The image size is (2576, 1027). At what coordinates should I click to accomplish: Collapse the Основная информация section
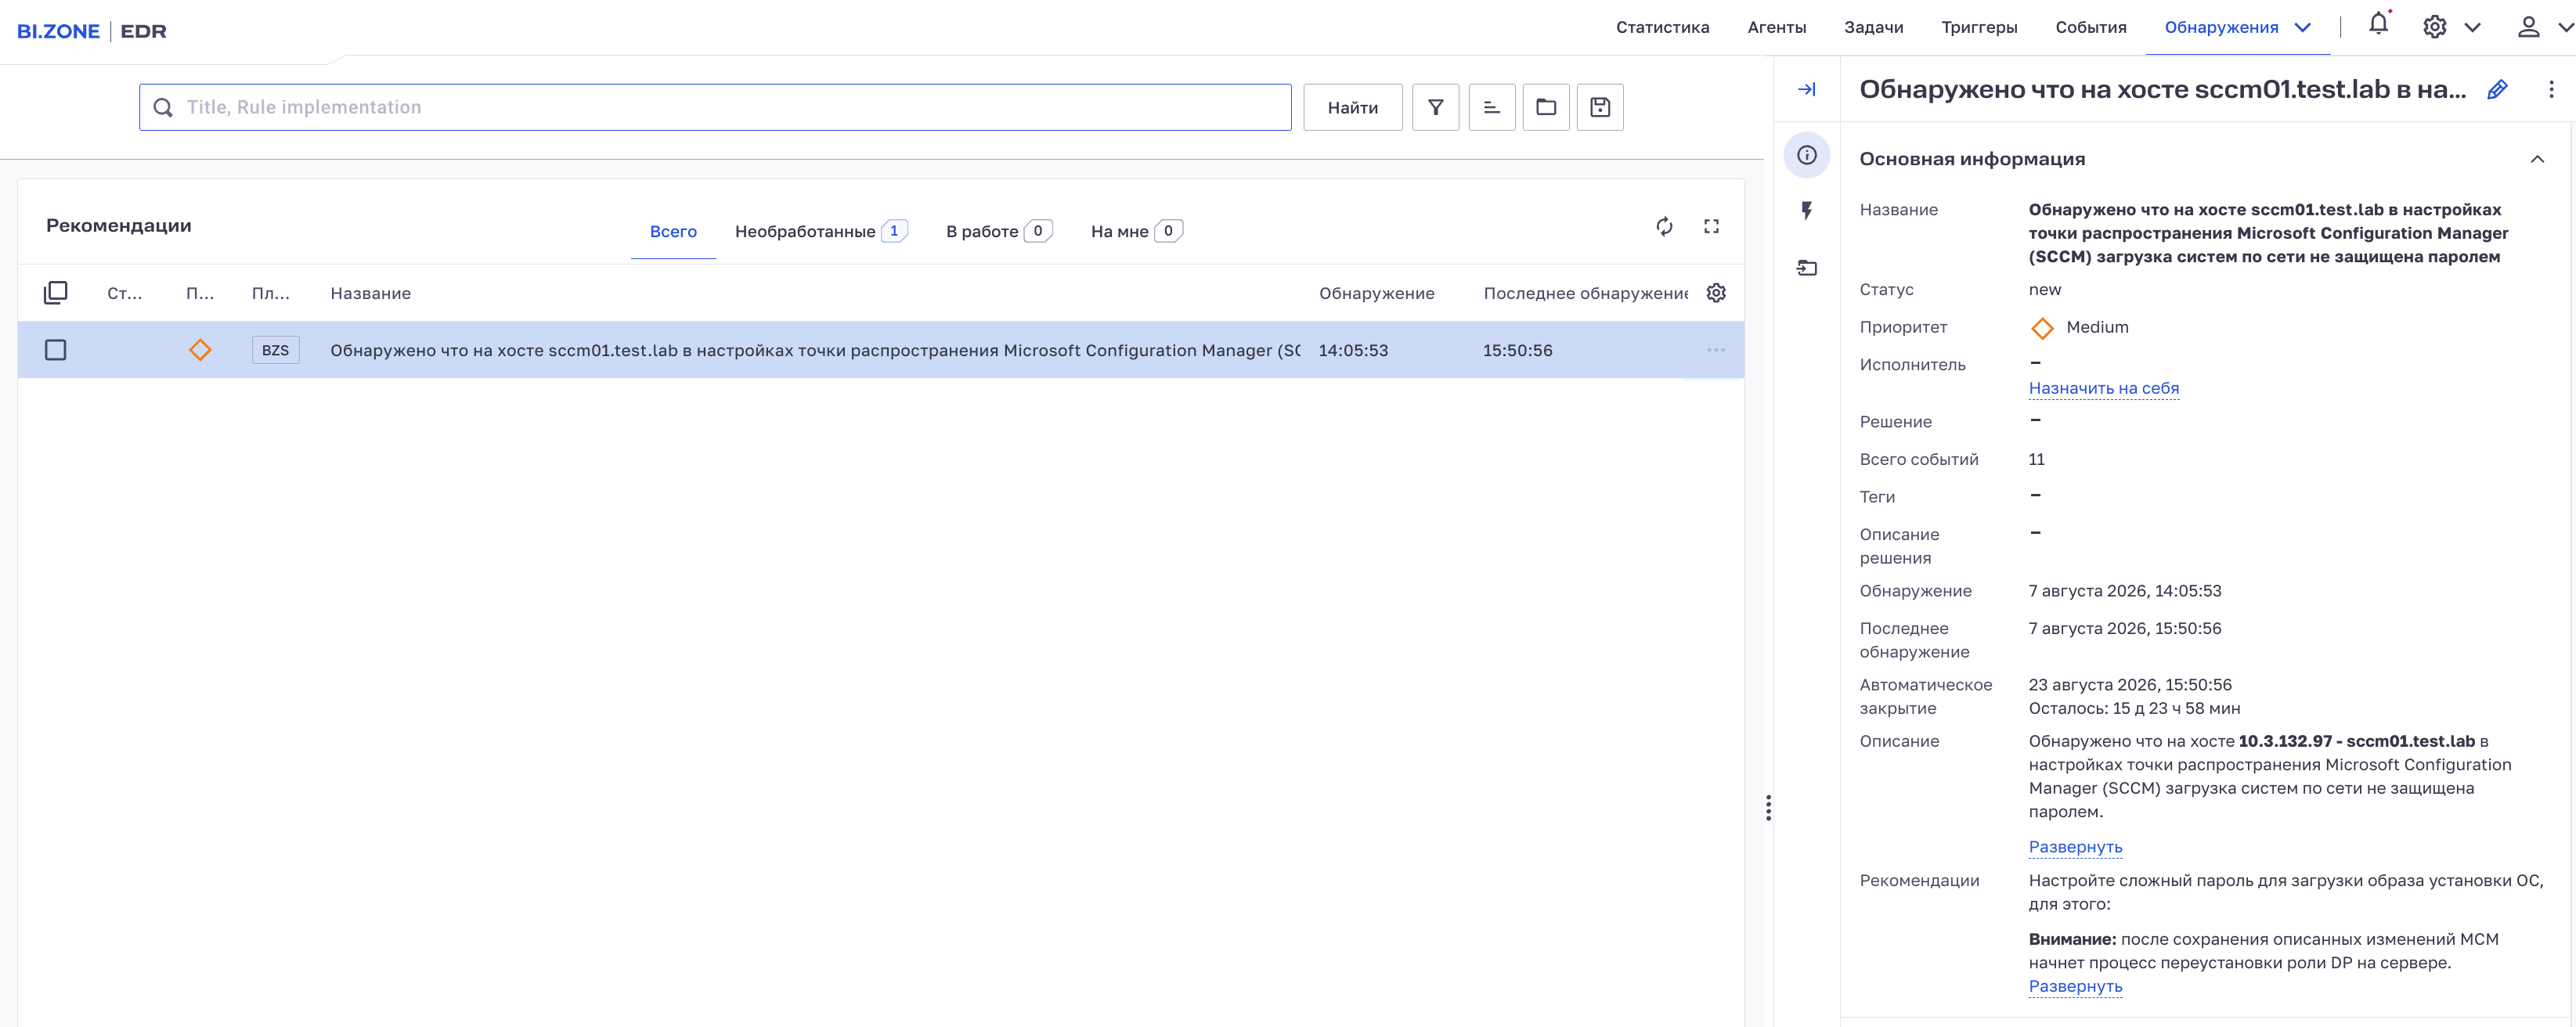(2537, 159)
